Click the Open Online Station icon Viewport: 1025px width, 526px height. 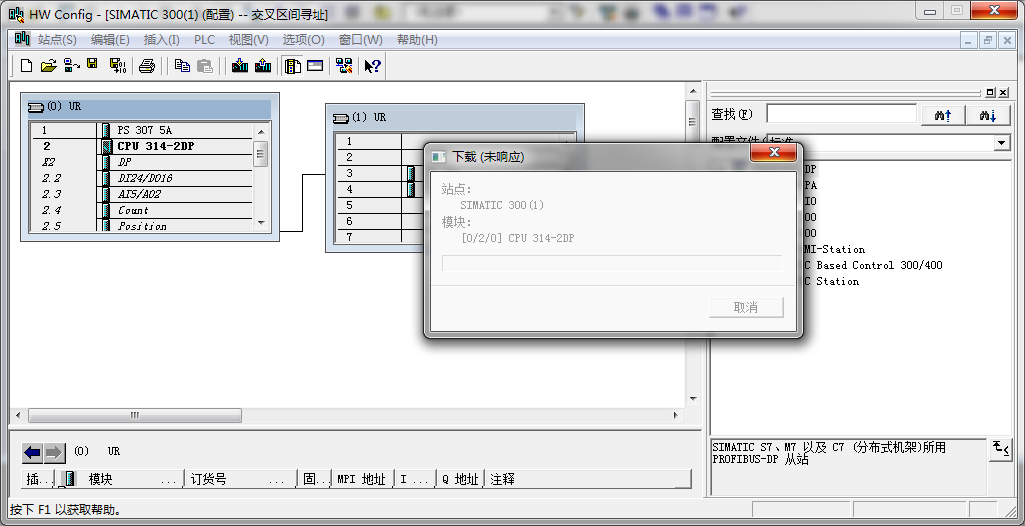(x=71, y=65)
